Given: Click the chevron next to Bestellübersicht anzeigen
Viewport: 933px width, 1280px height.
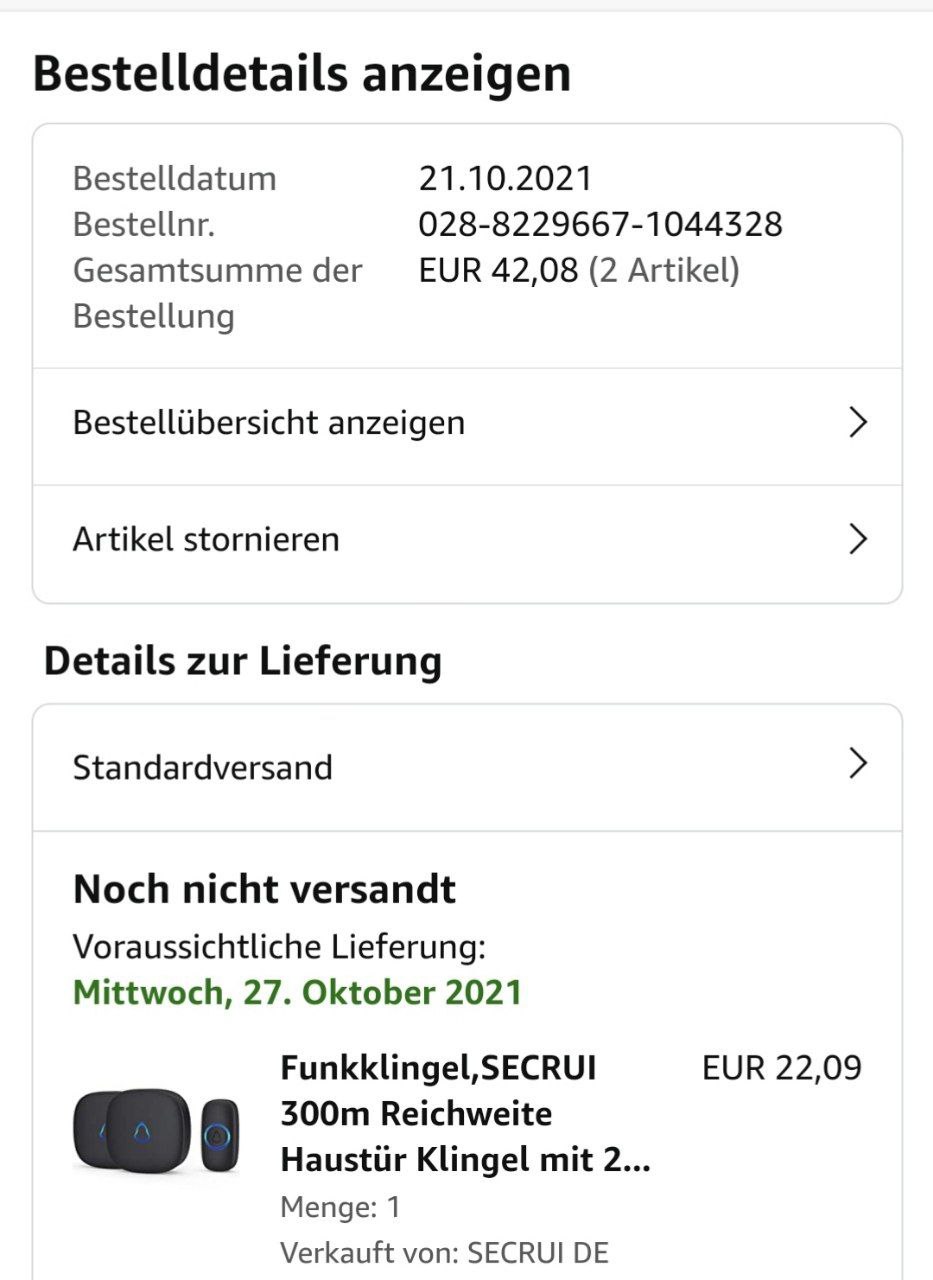Looking at the screenshot, I should point(857,423).
